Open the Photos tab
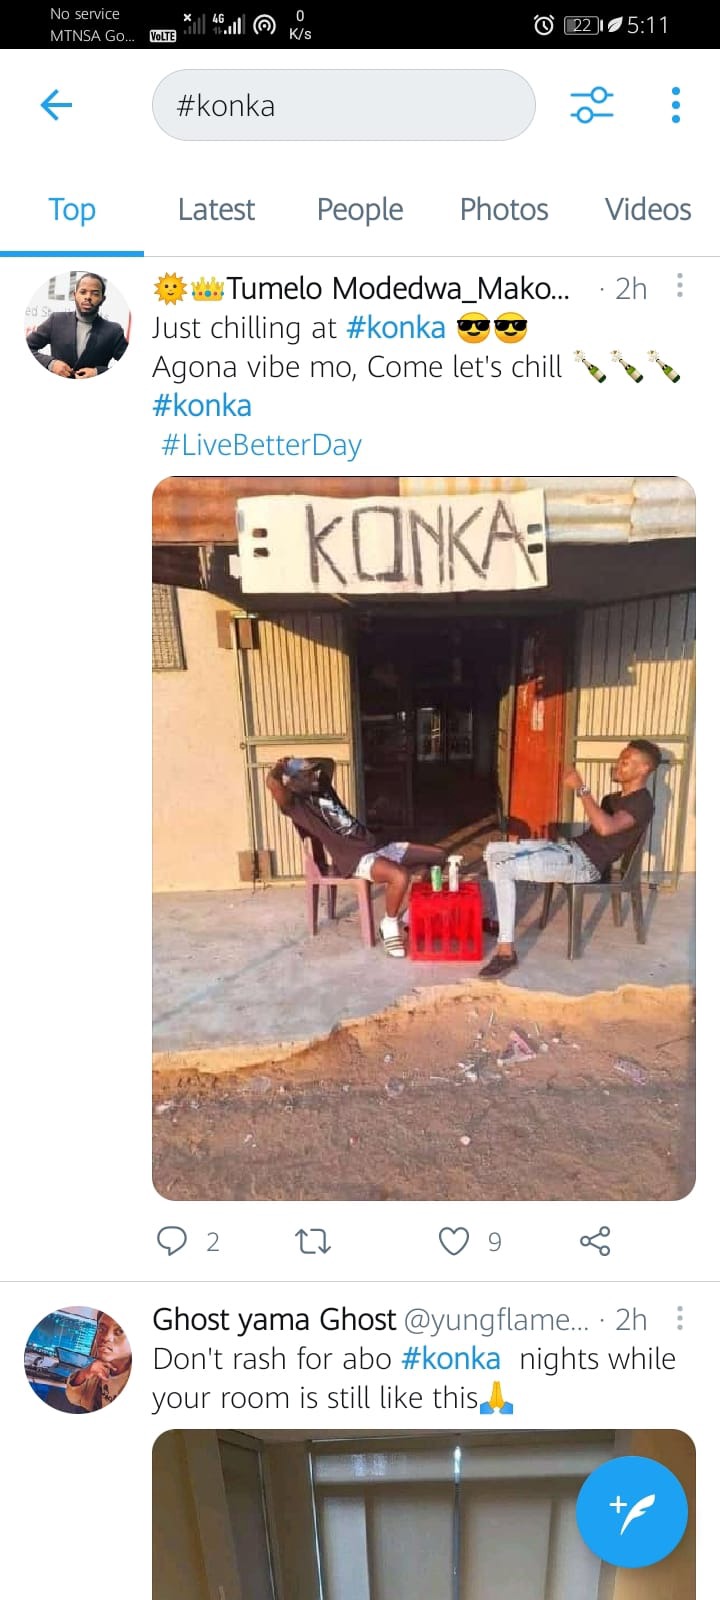This screenshot has width=720, height=1600. point(504,209)
